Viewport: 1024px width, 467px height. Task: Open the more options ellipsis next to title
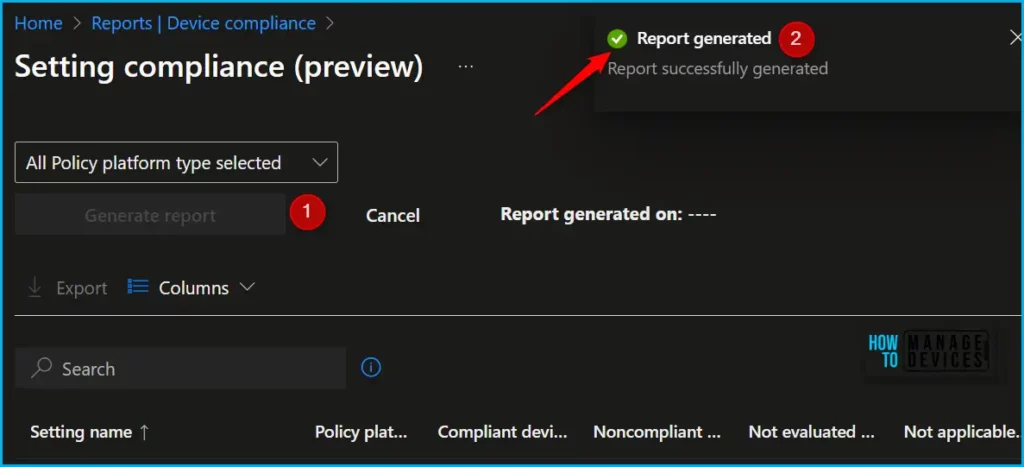(466, 67)
